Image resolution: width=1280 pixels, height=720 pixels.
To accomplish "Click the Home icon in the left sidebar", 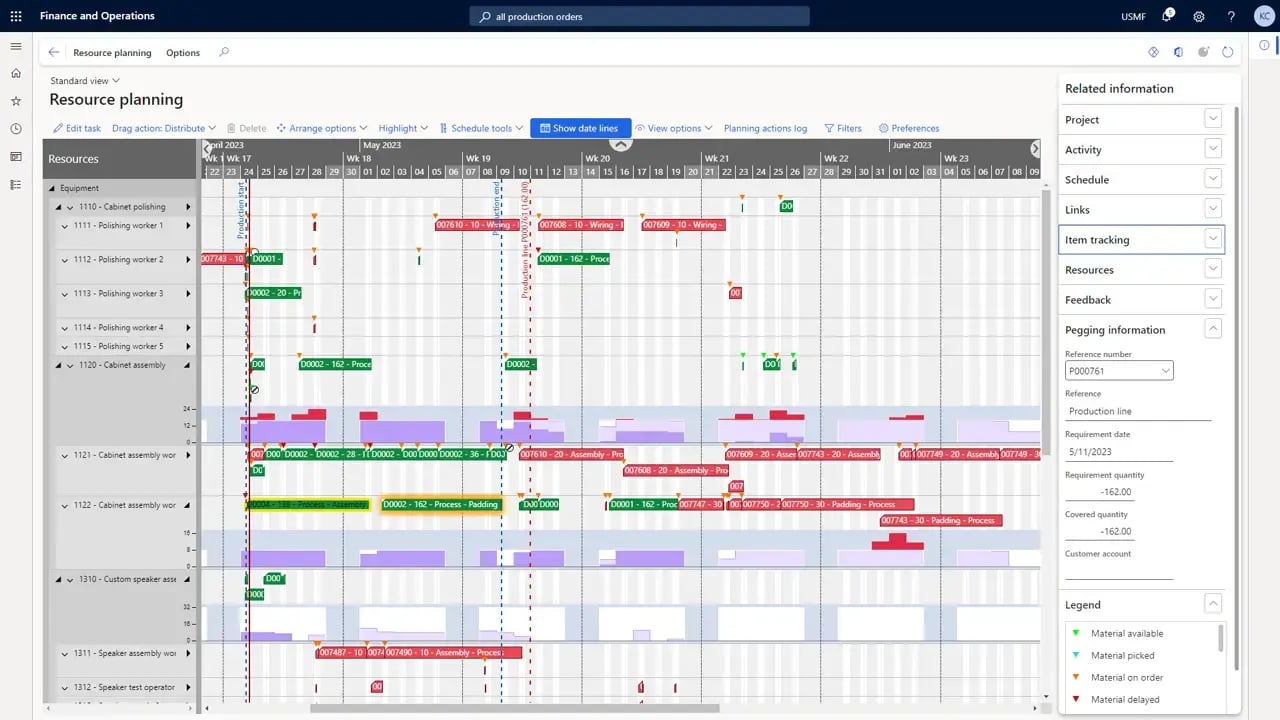I will 15,73.
